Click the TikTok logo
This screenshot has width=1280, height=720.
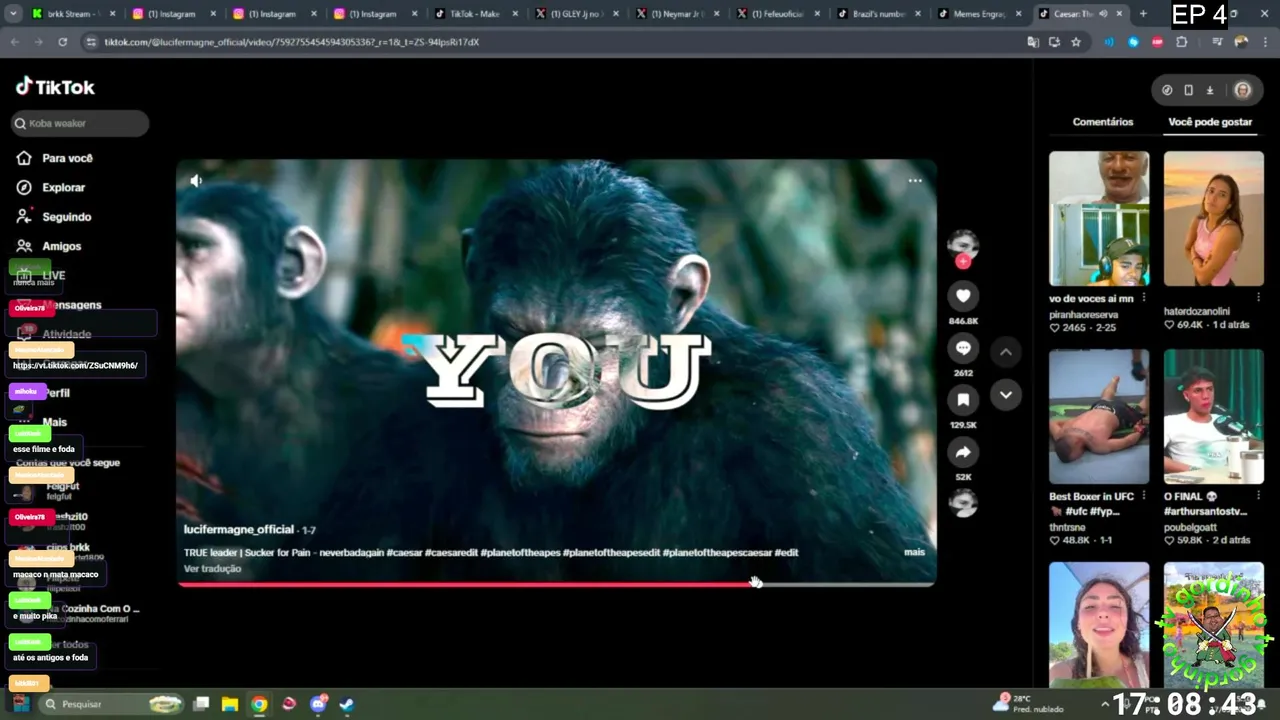click(55, 87)
